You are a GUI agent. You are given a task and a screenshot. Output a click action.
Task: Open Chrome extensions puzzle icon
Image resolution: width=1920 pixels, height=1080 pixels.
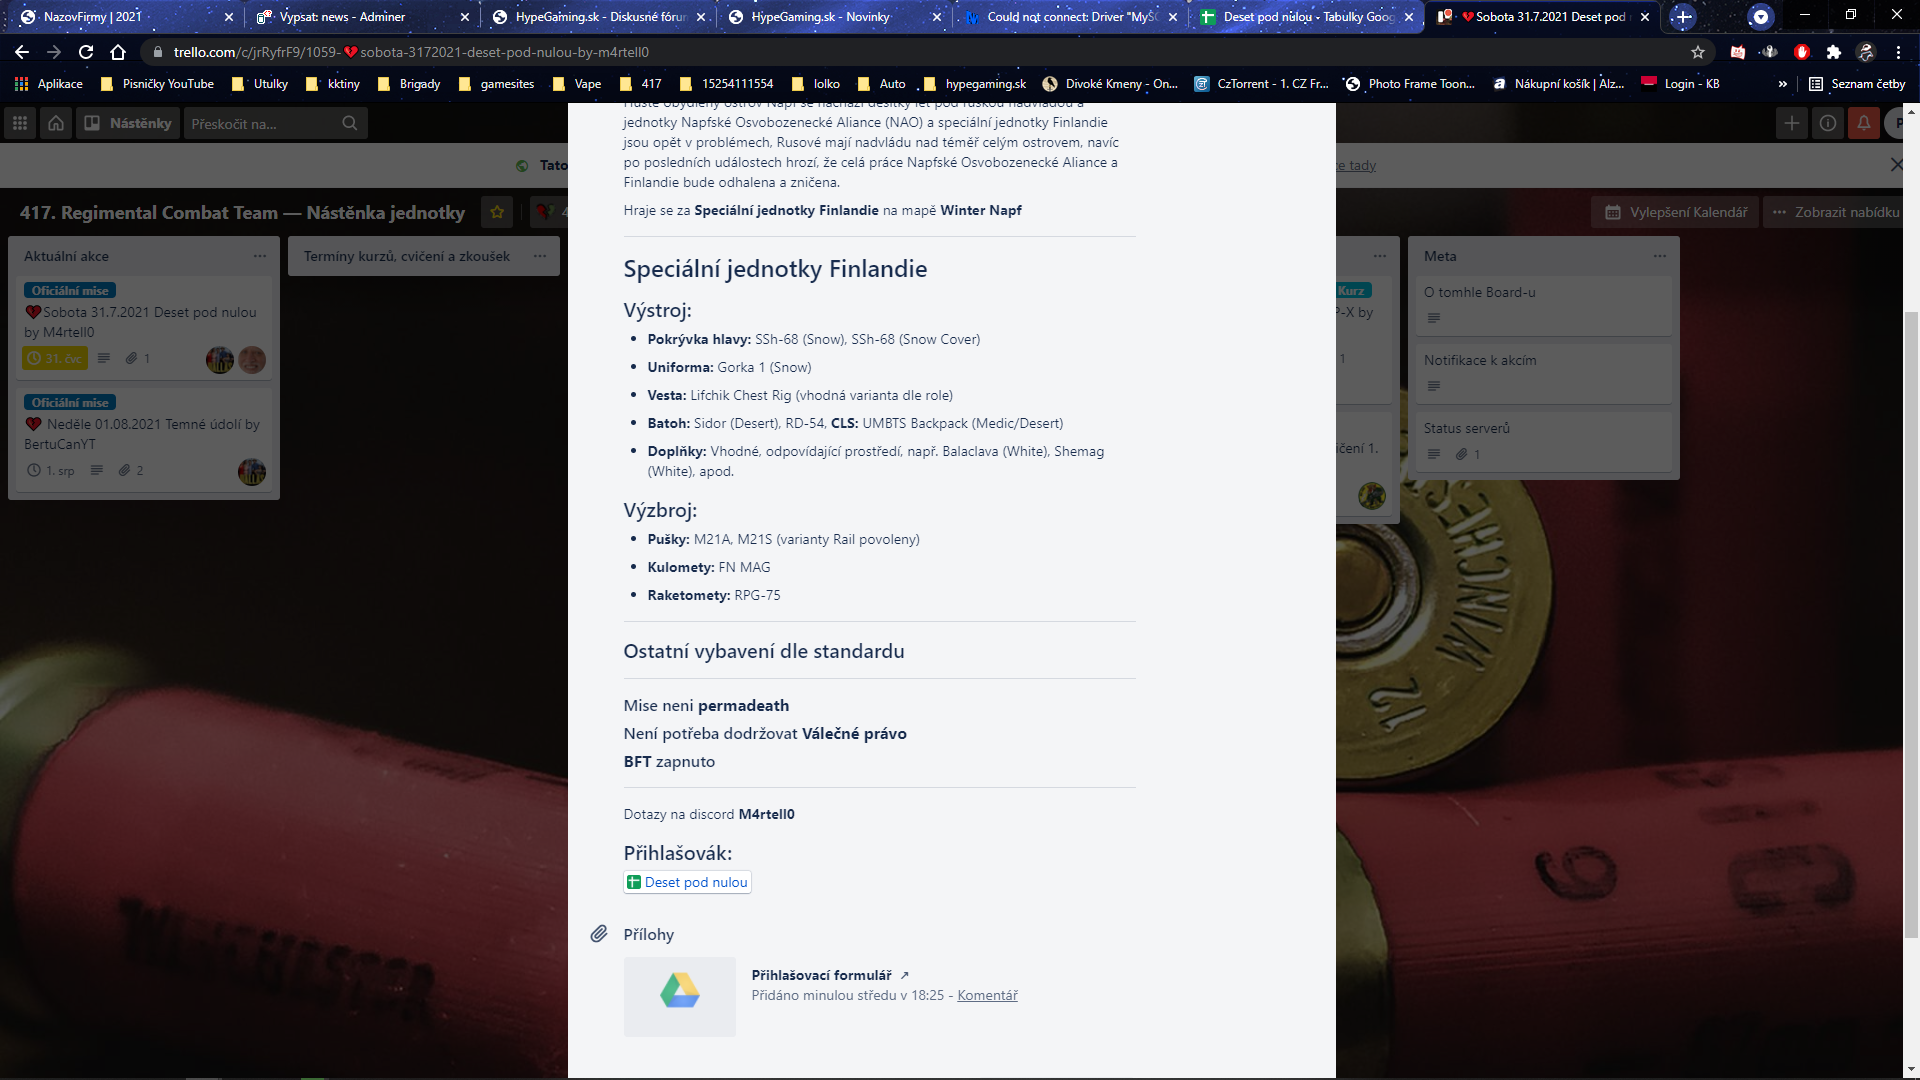pyautogui.click(x=1834, y=52)
